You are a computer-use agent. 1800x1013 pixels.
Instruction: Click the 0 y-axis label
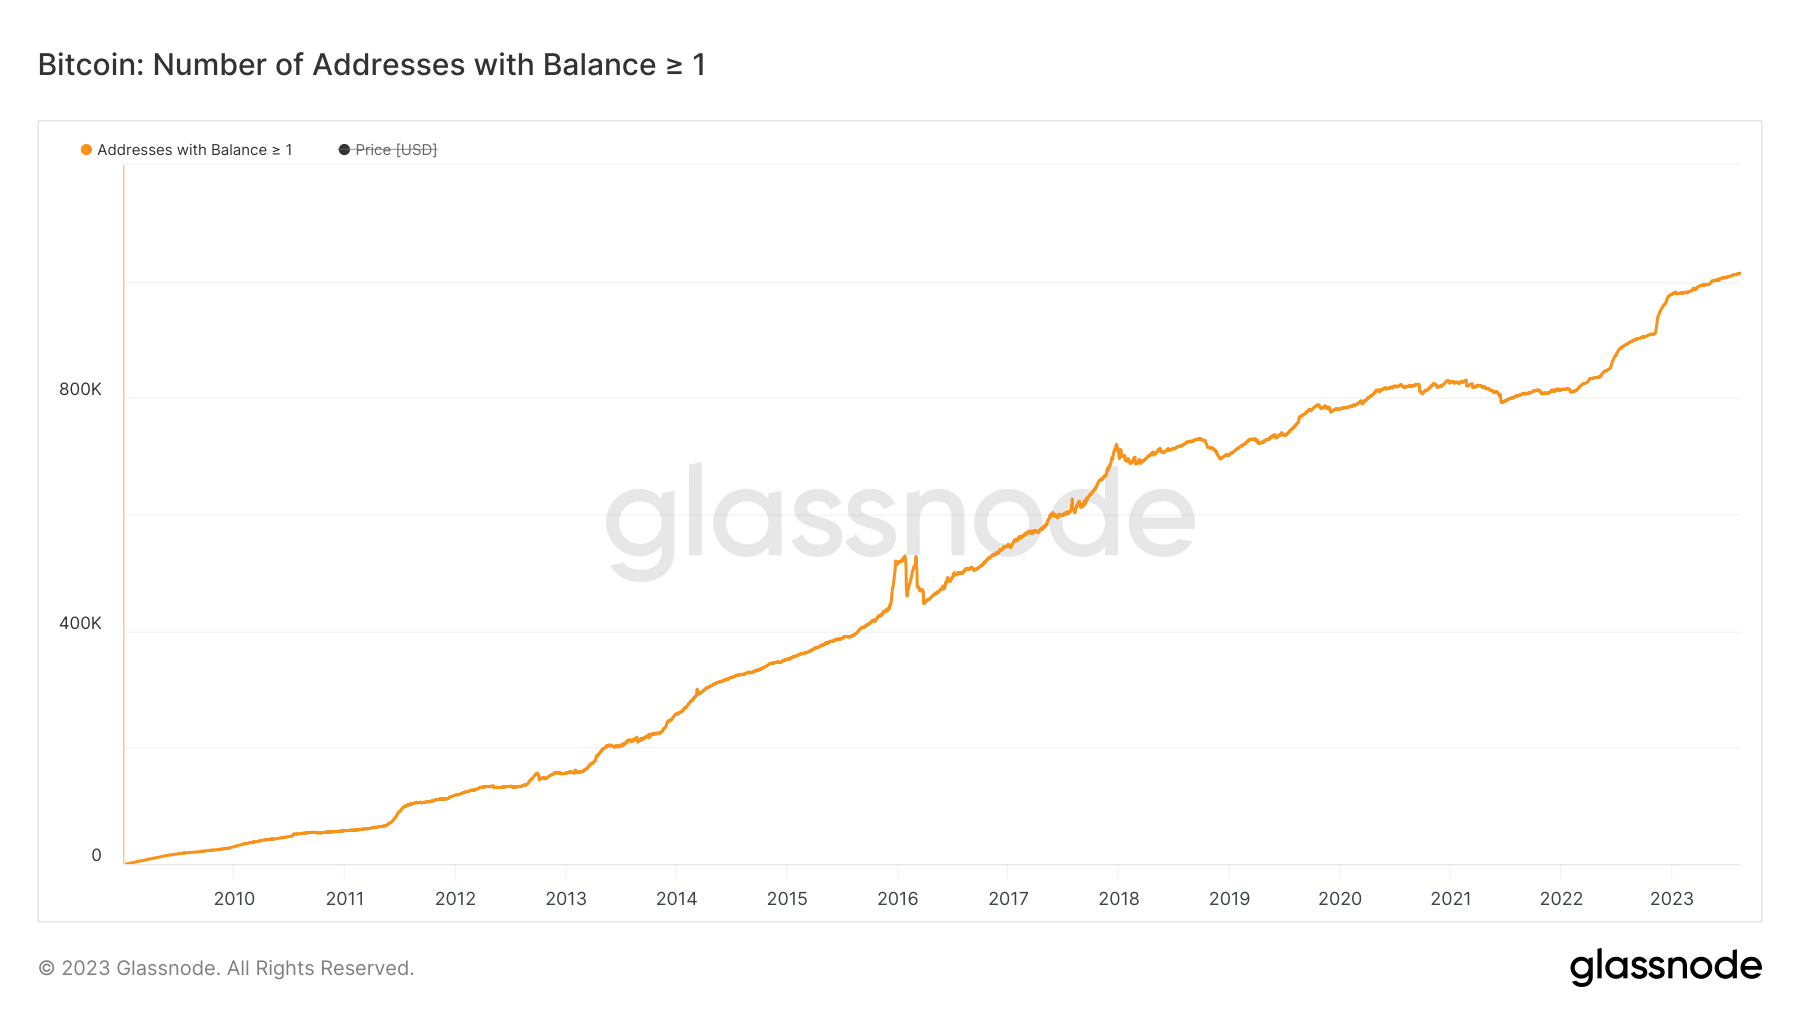96,855
